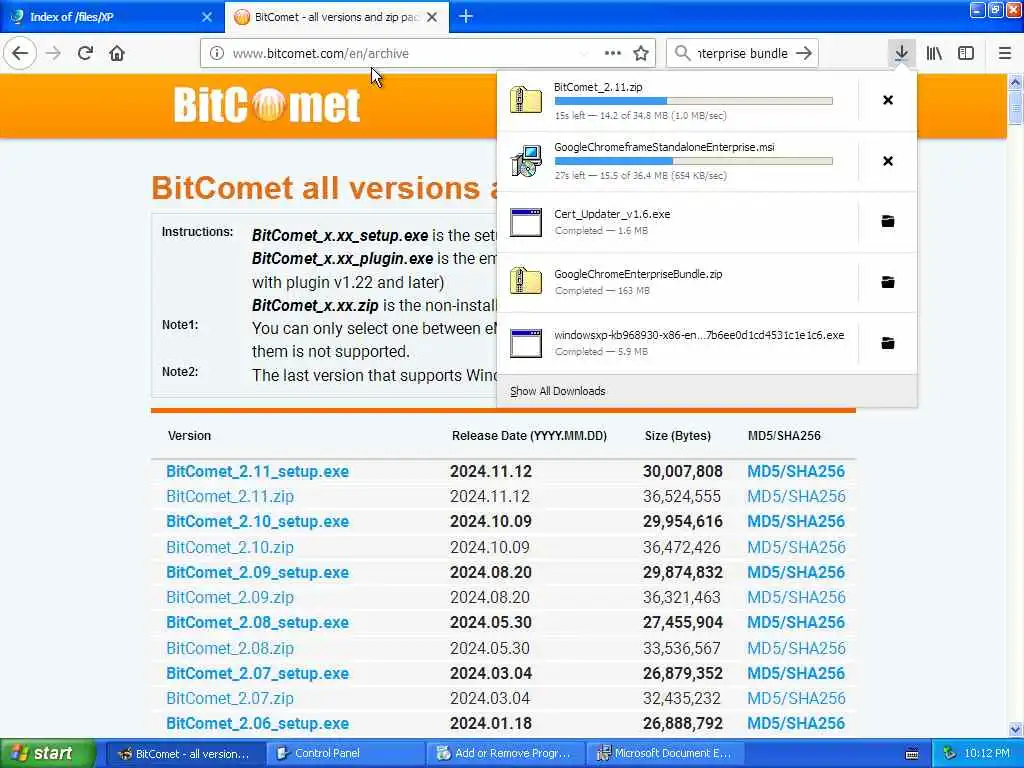Click the page's vertical scrollbar thumb
This screenshot has width=1024, height=768.
(x=1015, y=106)
